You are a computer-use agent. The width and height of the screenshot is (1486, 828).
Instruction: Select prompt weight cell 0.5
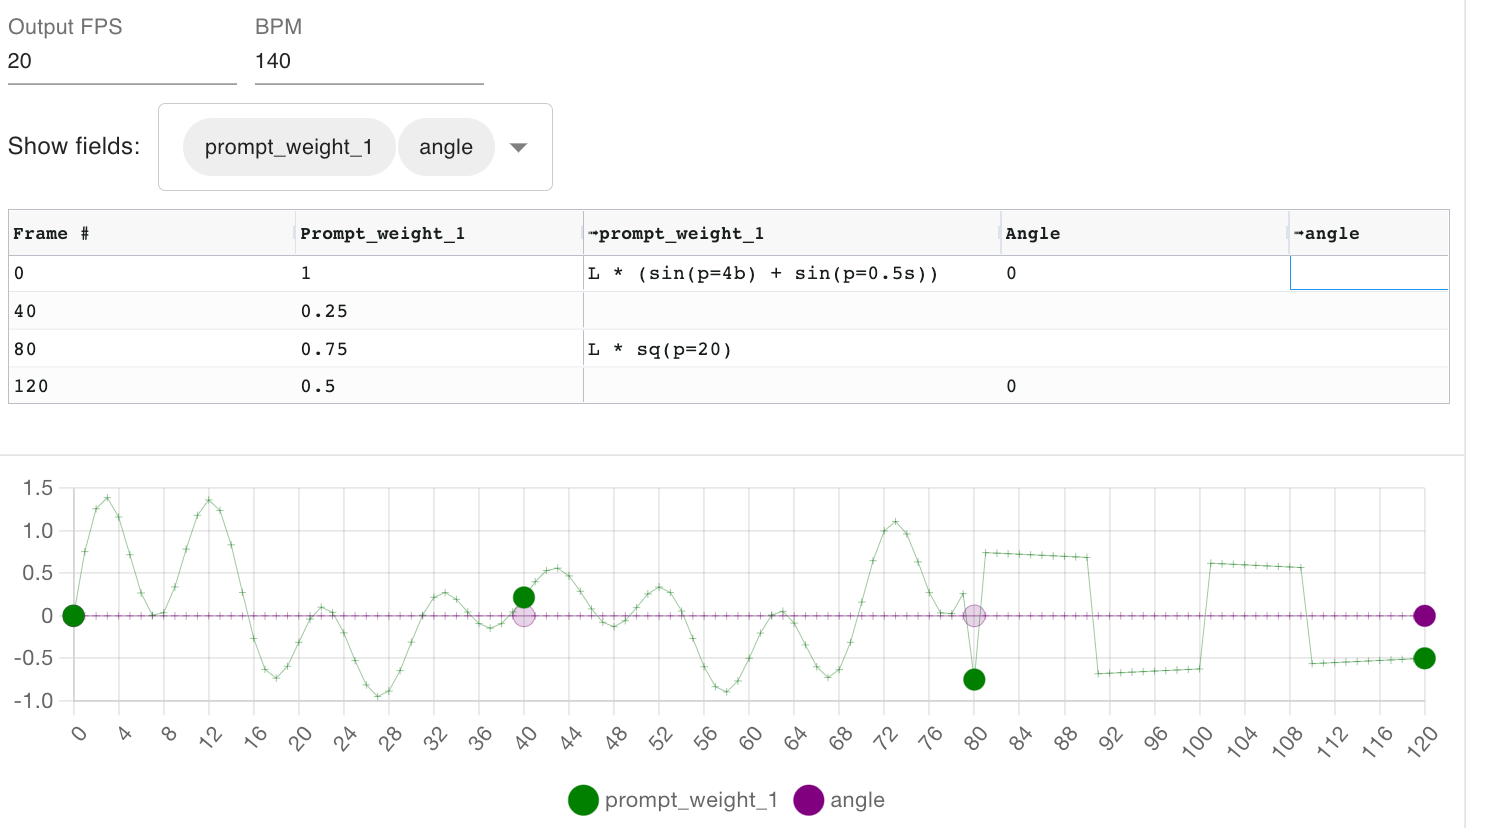click(439, 386)
